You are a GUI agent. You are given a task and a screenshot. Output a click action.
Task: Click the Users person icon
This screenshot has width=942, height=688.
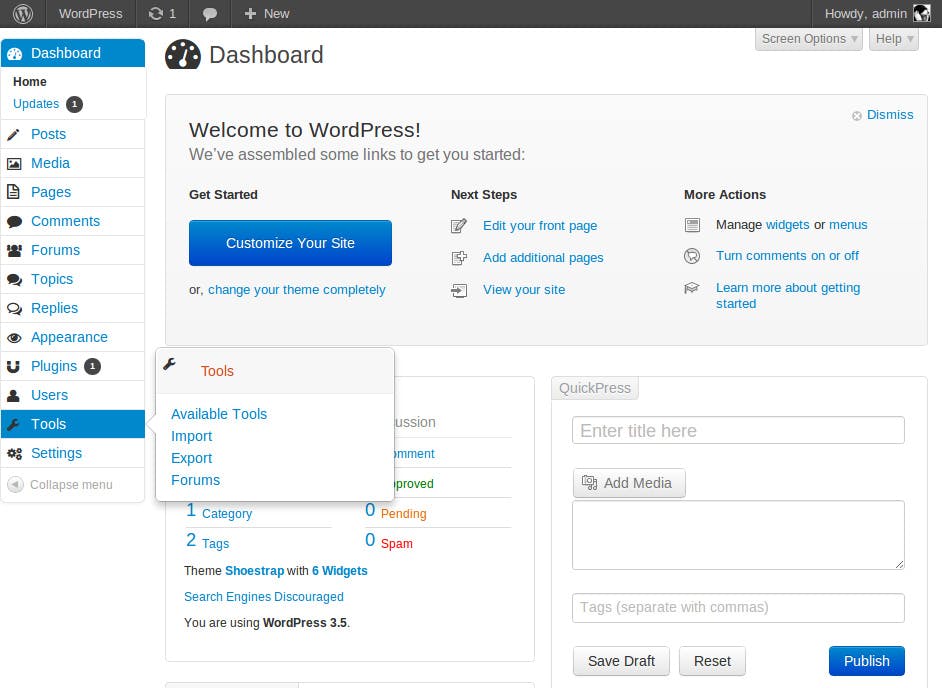pos(13,395)
